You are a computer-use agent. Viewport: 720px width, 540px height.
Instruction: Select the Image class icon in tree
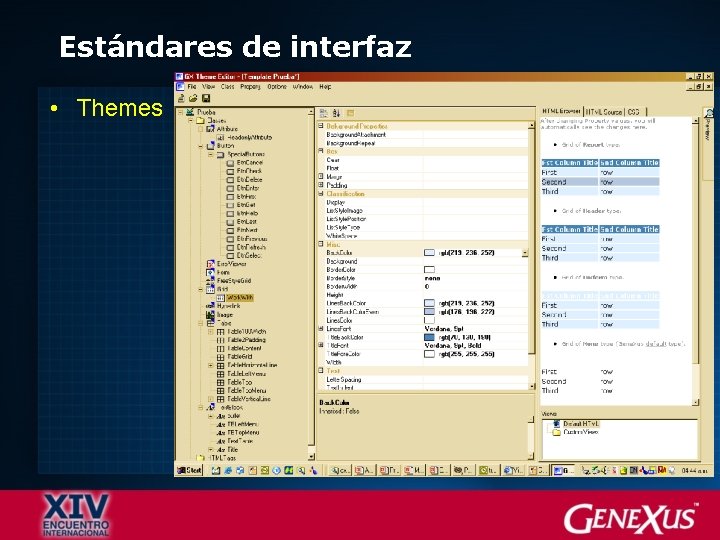tap(210, 315)
